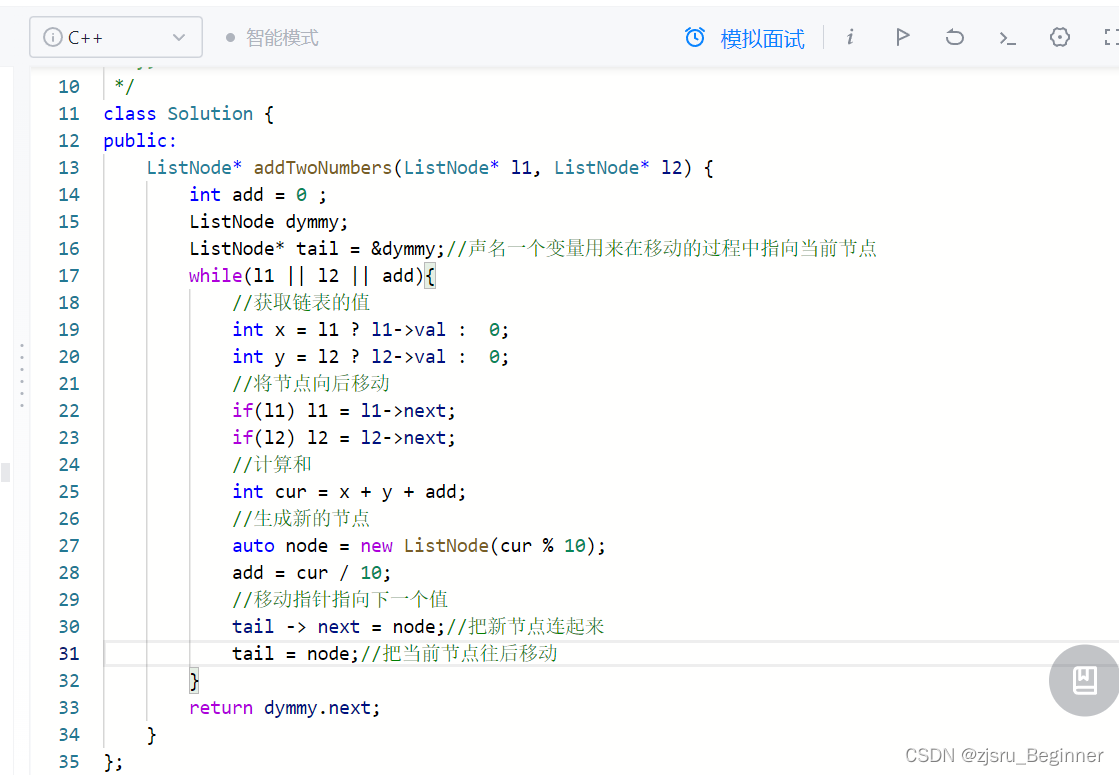Open editor settings gear icon
The width and height of the screenshot is (1119, 775).
(x=1060, y=37)
